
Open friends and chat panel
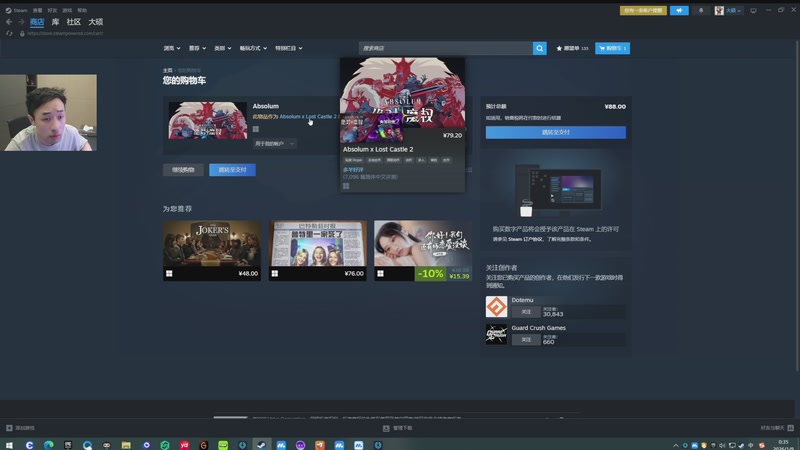click(x=777, y=428)
